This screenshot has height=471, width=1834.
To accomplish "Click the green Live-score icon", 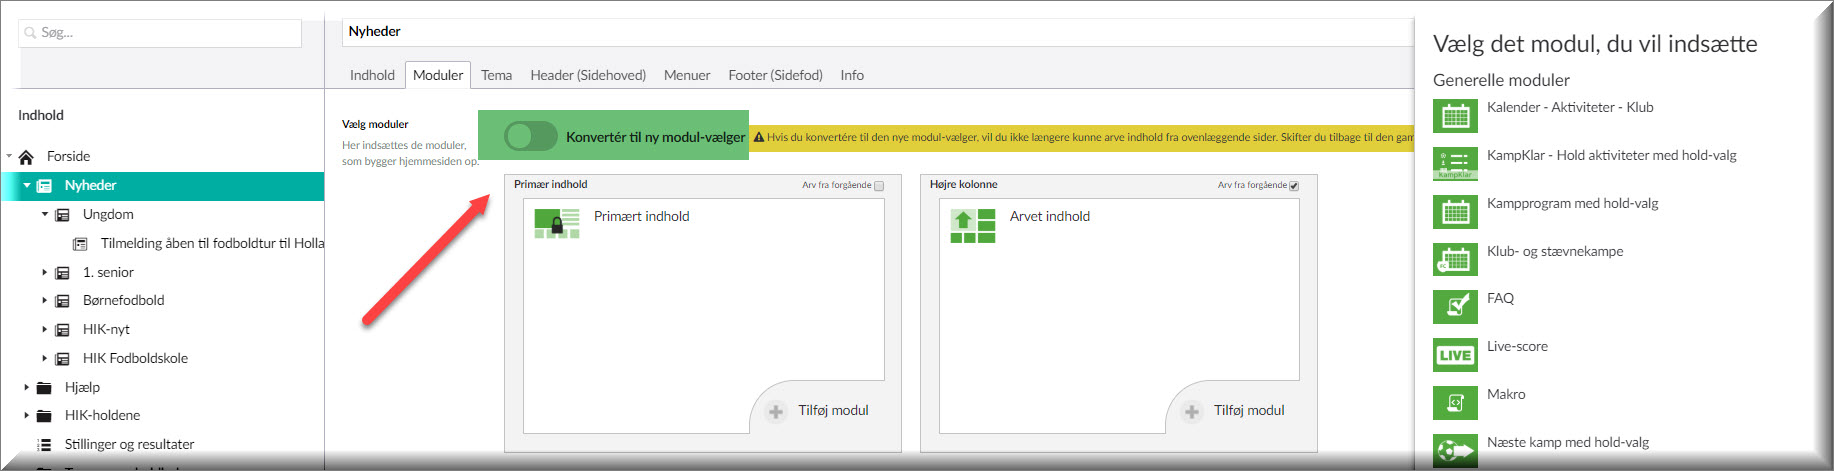I will tap(1455, 354).
